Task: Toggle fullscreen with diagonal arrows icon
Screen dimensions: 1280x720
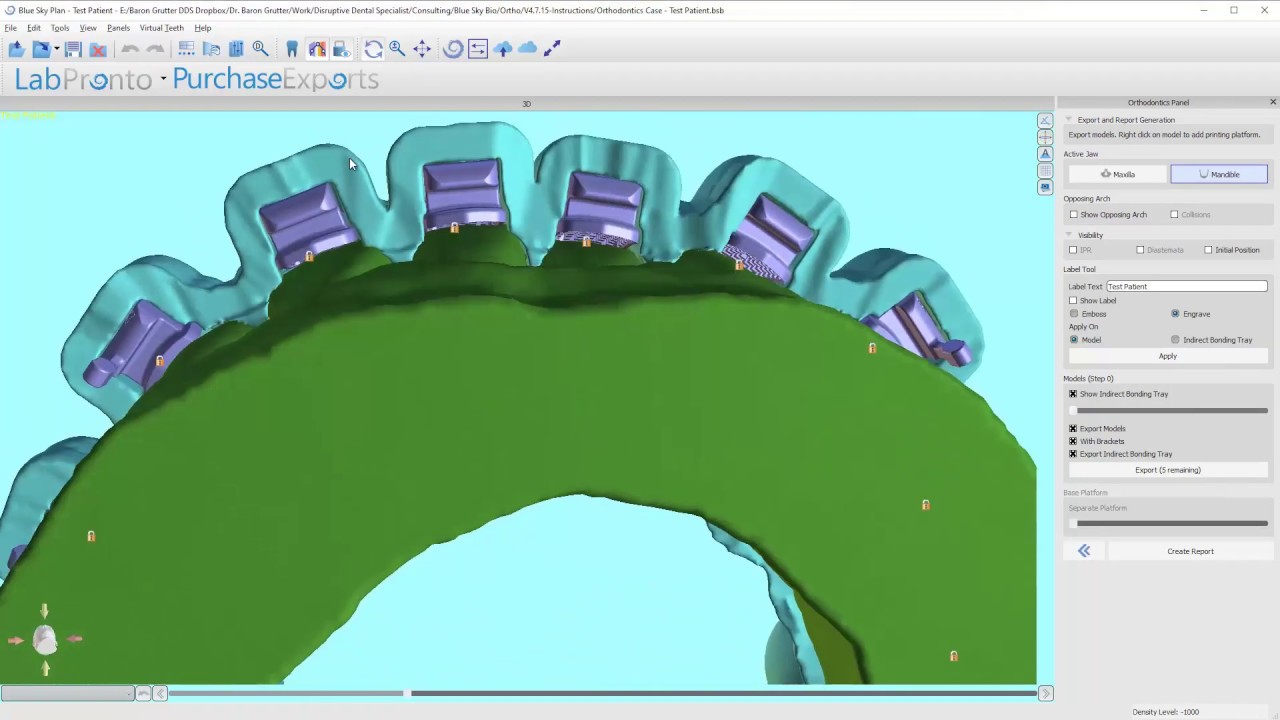Action: tap(552, 49)
